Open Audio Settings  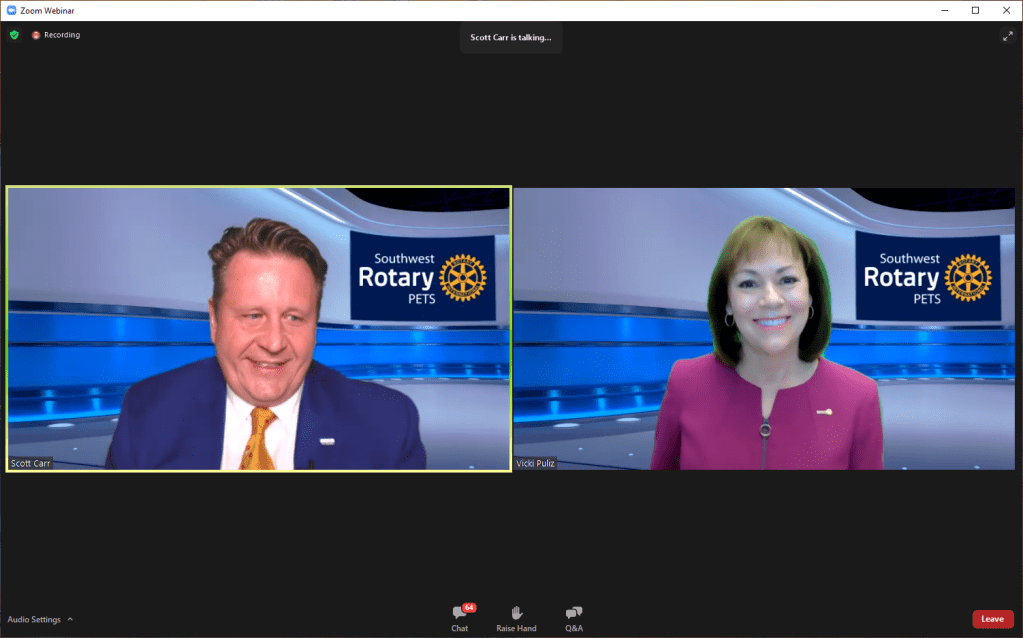34,619
